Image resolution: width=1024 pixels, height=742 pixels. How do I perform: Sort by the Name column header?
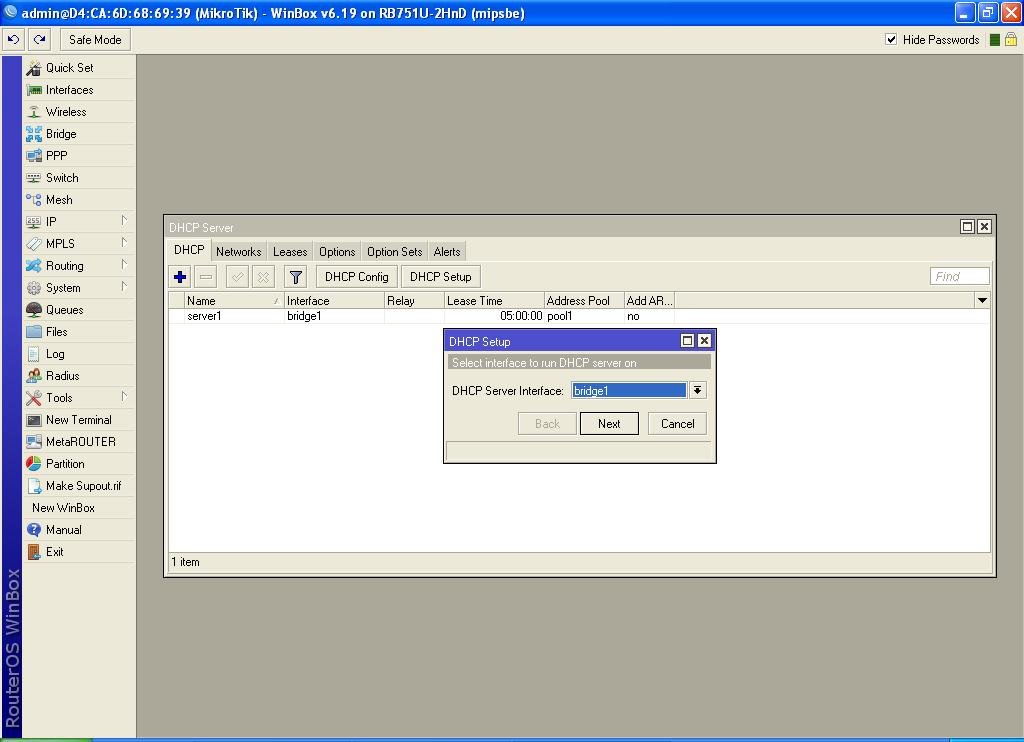click(x=234, y=300)
